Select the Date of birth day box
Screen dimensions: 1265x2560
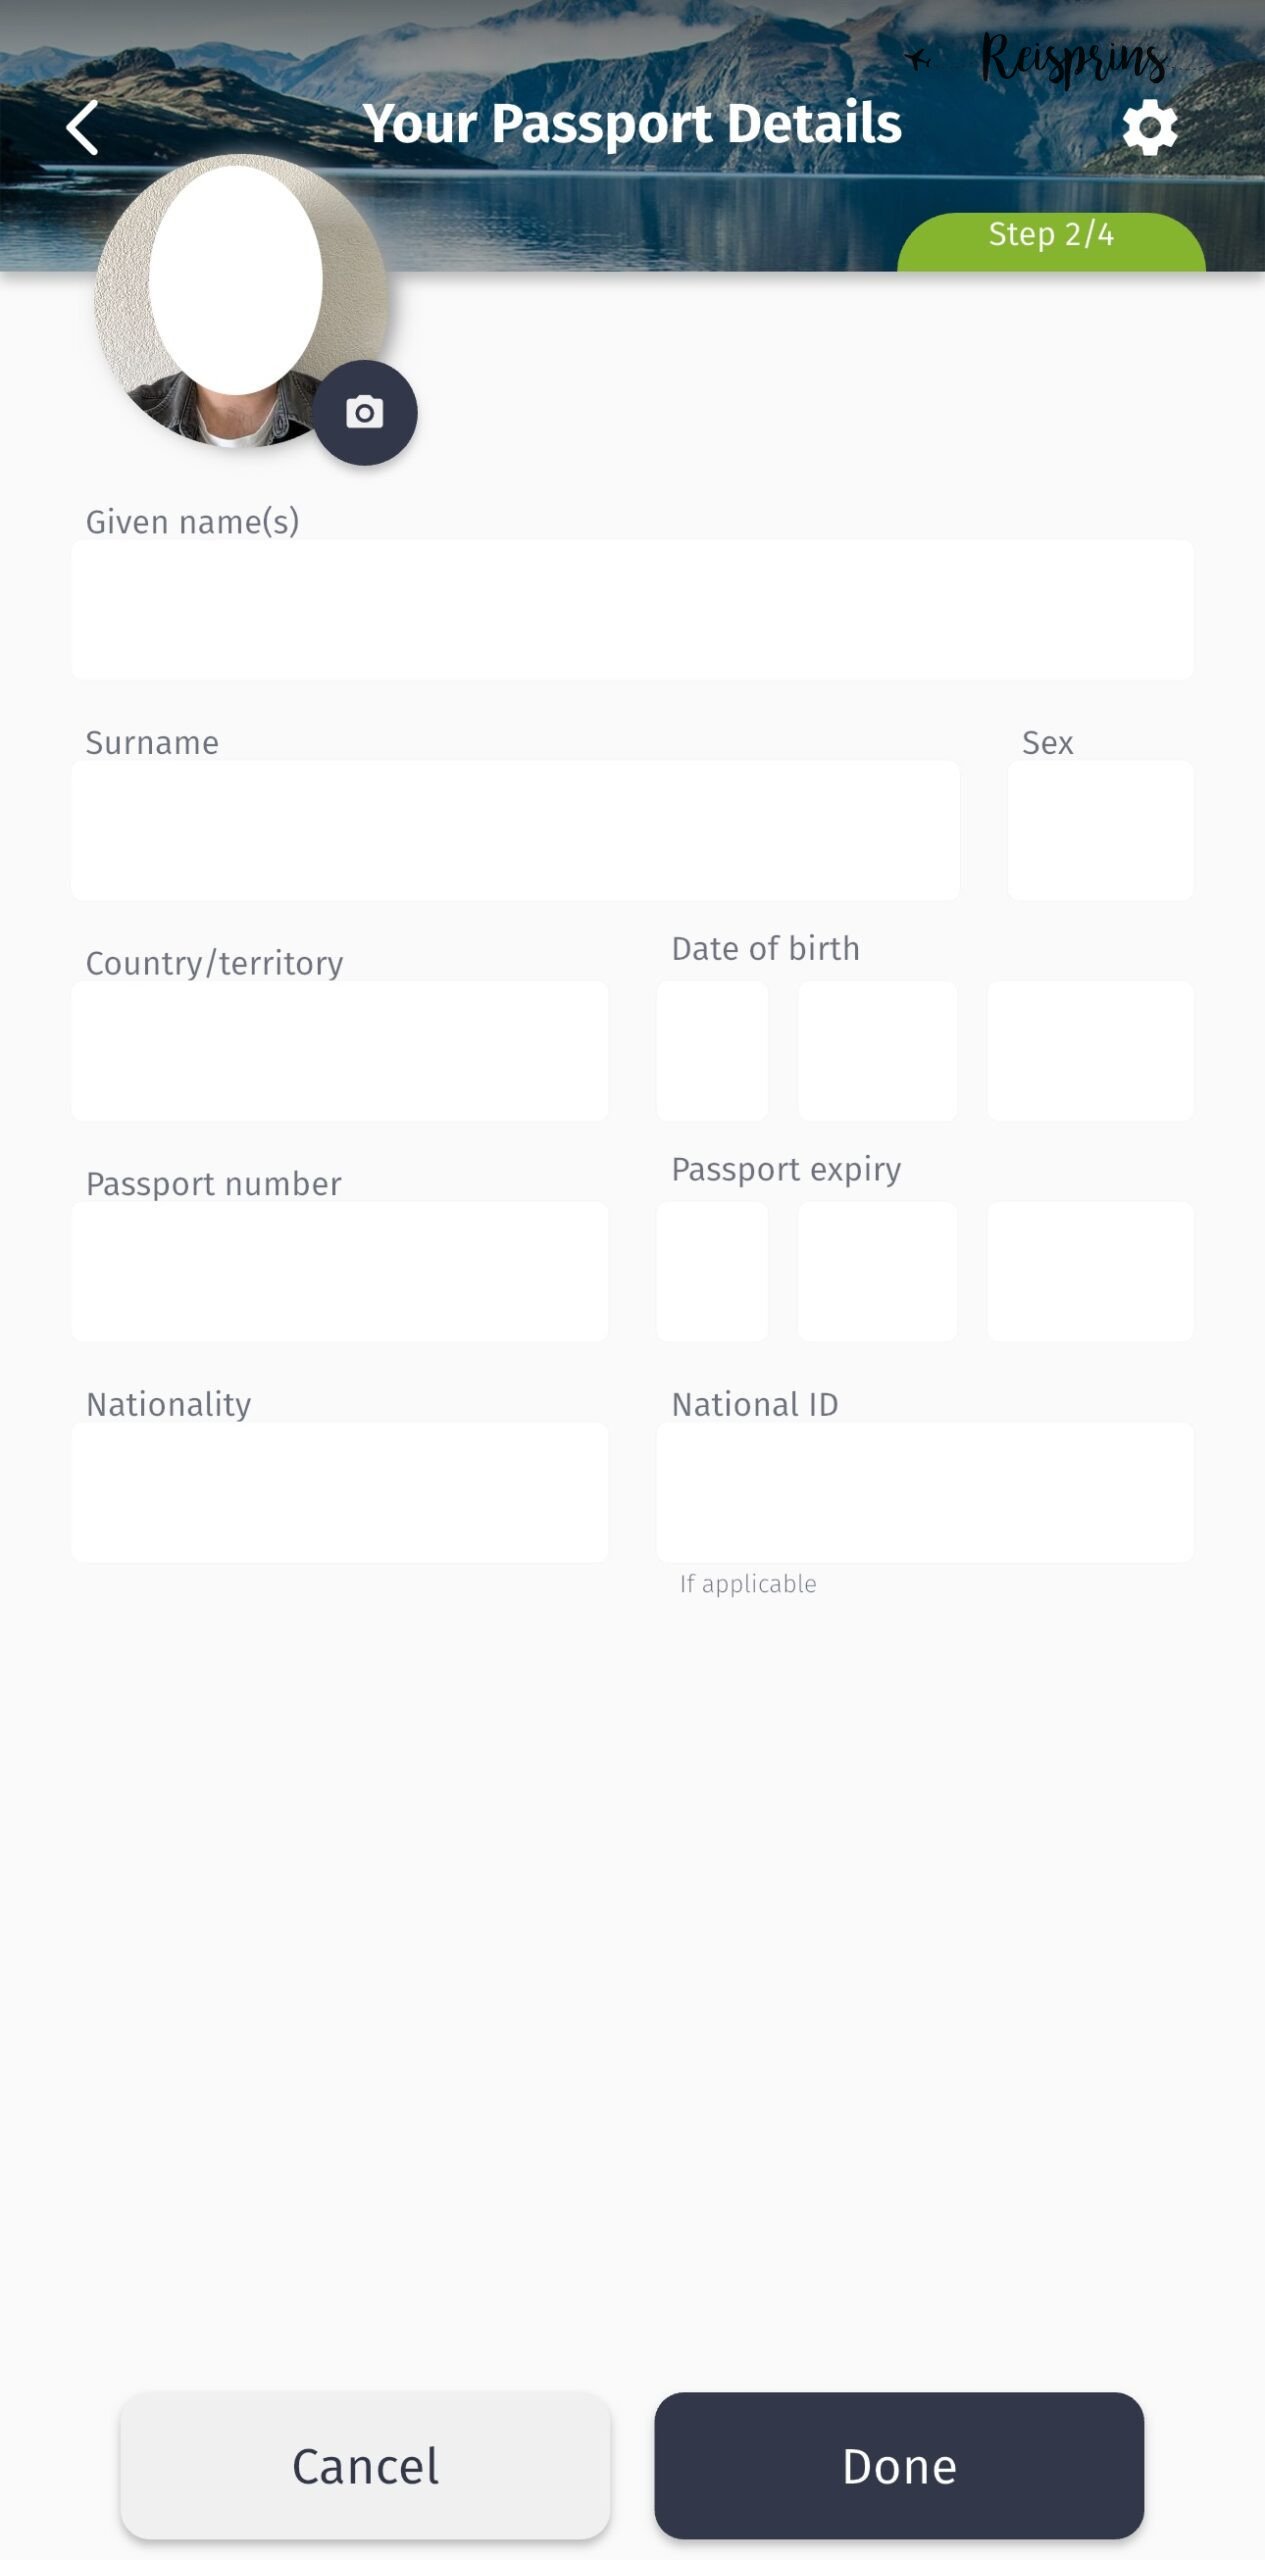(712, 1051)
